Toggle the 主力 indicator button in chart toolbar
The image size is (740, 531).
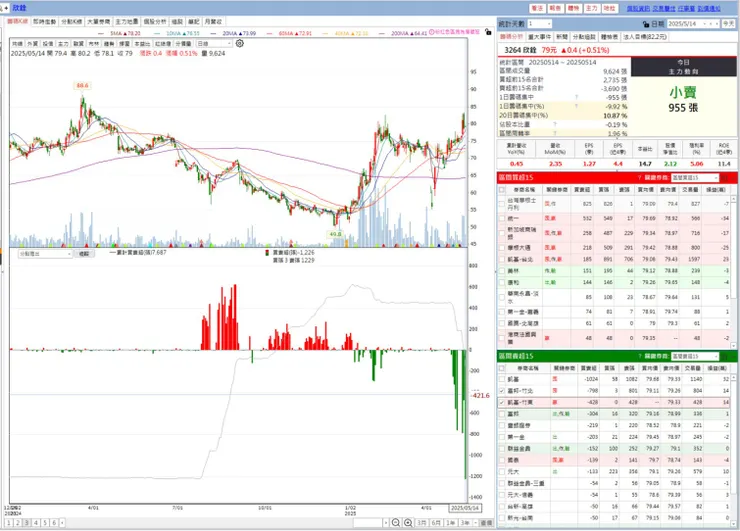pyautogui.click(x=63, y=43)
